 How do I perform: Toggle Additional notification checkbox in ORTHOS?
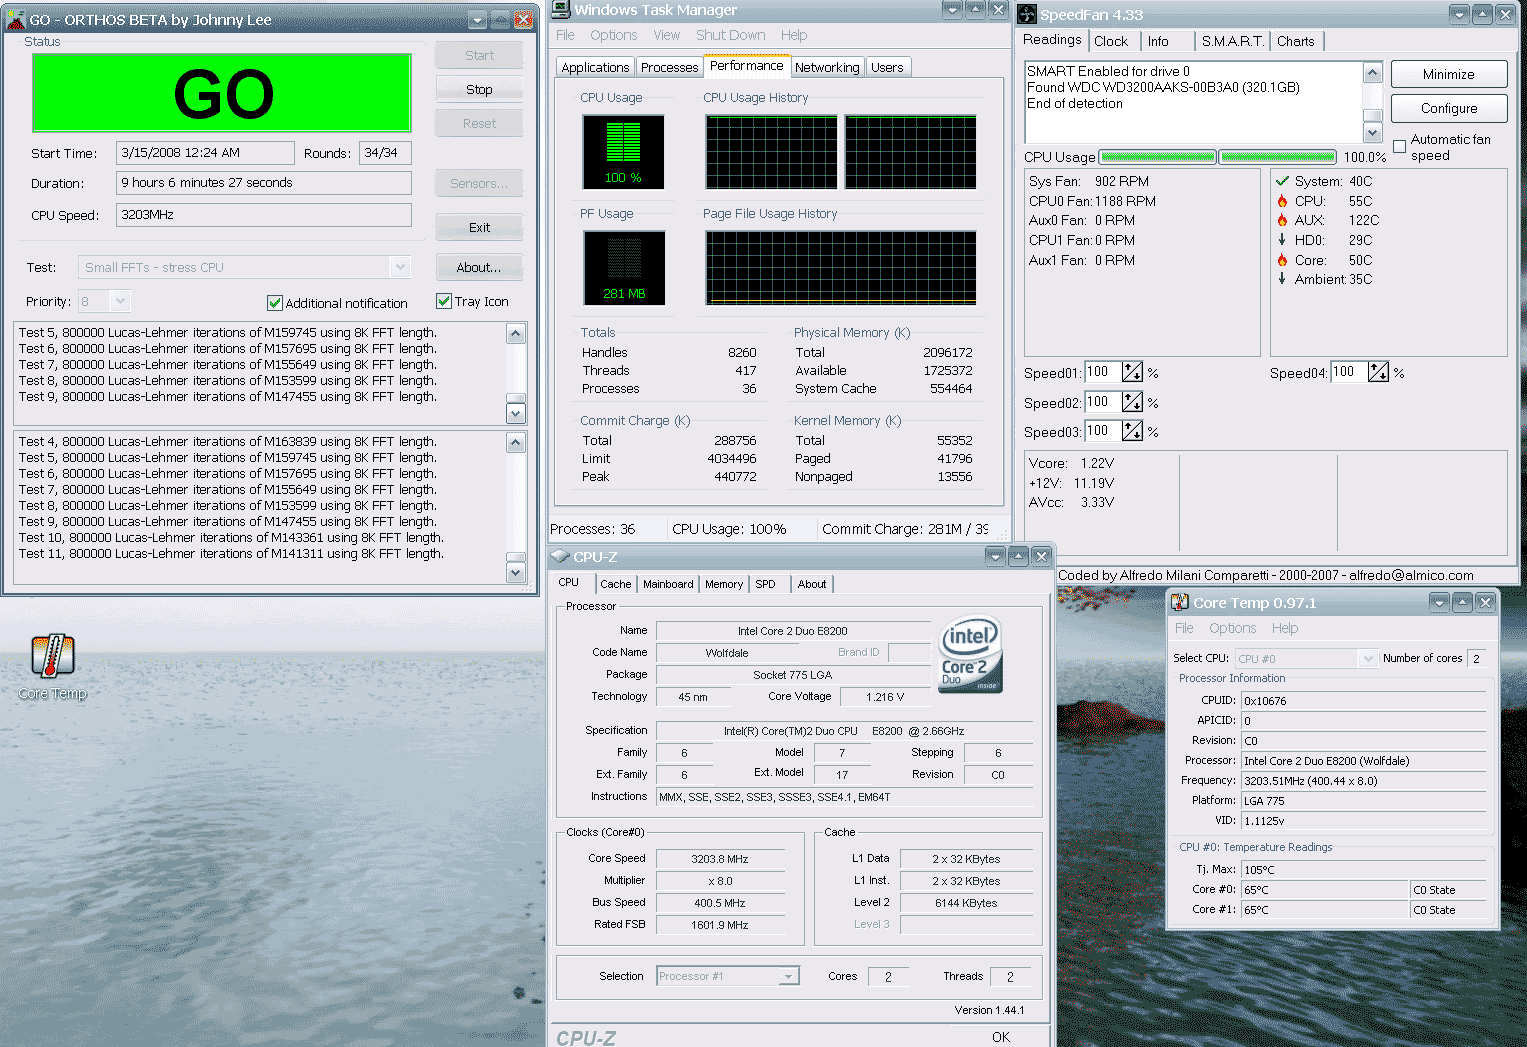[x=275, y=303]
